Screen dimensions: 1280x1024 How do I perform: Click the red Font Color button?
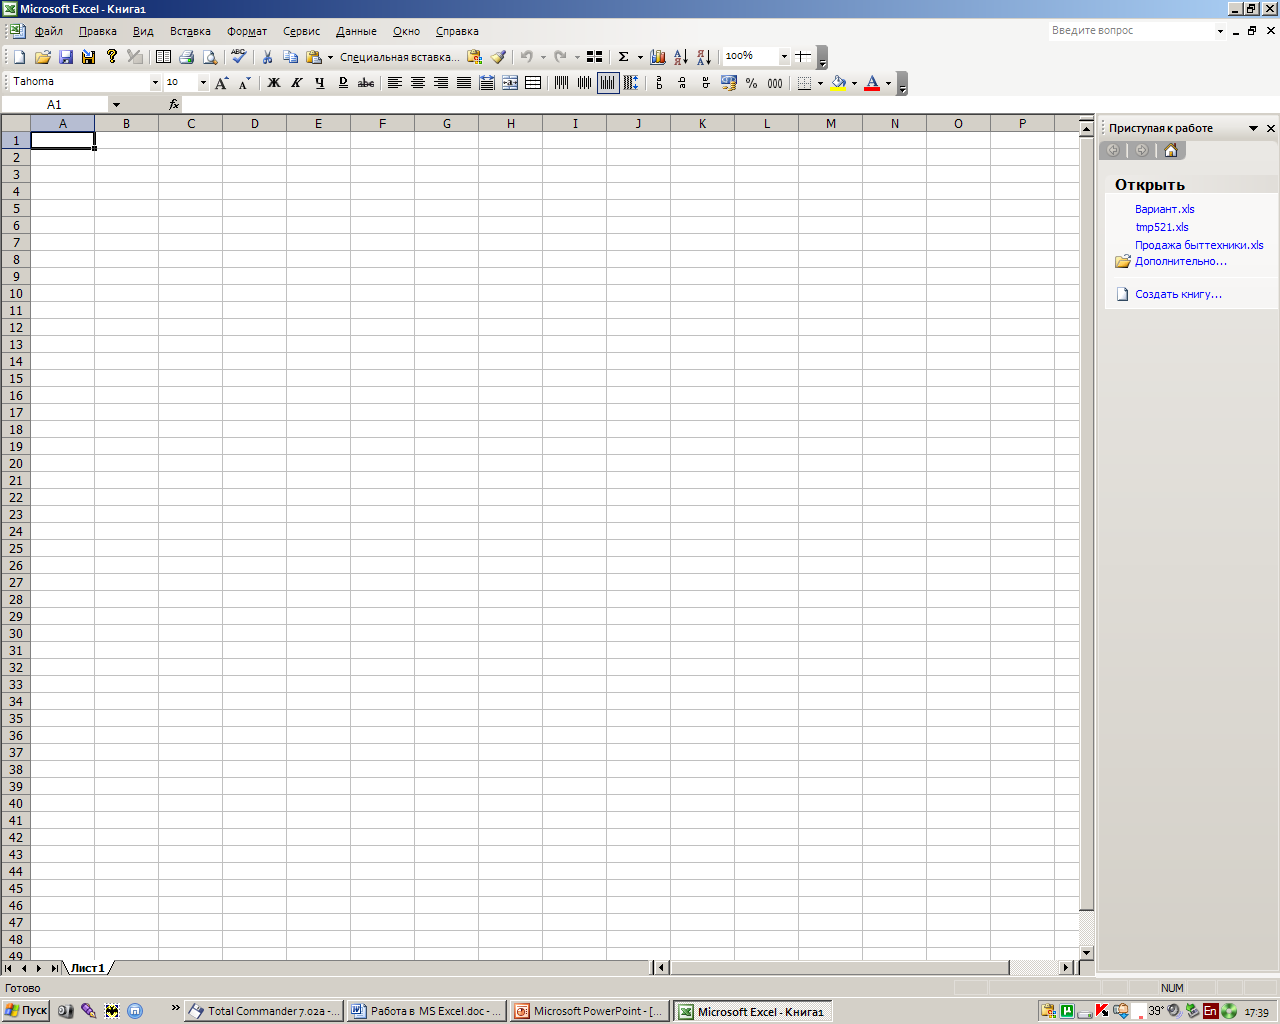click(x=872, y=83)
